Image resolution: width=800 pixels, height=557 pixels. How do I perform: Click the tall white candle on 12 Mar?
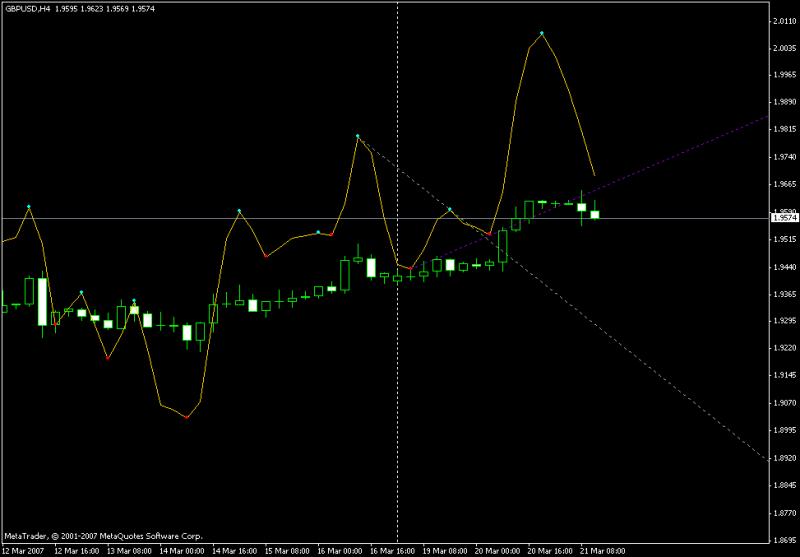pyautogui.click(x=42, y=301)
